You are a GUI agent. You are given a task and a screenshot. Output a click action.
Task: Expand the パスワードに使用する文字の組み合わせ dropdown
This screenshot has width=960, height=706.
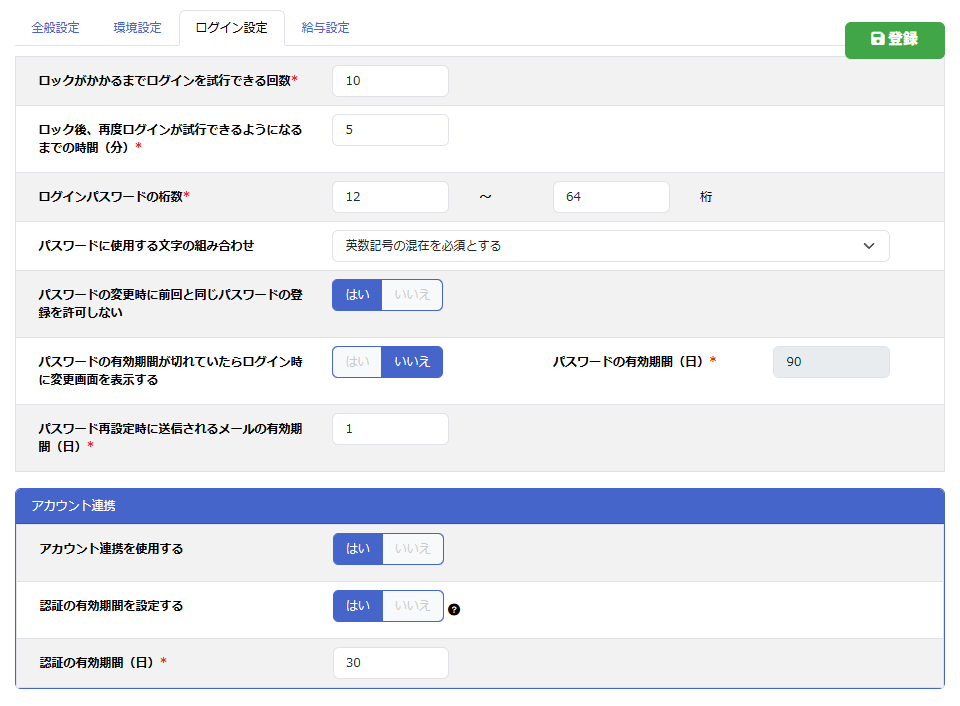[610, 246]
